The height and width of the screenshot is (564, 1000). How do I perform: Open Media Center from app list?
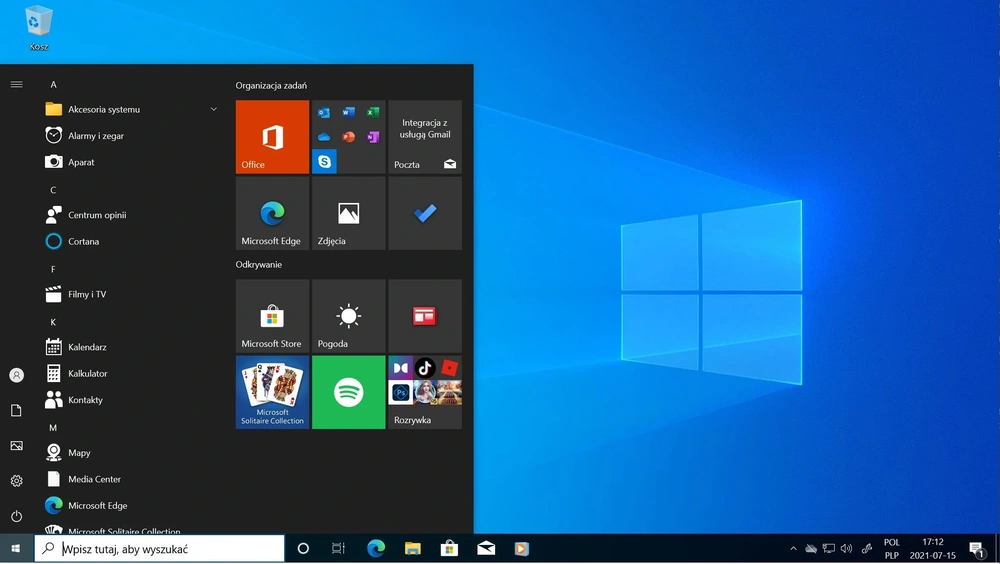coord(132,479)
